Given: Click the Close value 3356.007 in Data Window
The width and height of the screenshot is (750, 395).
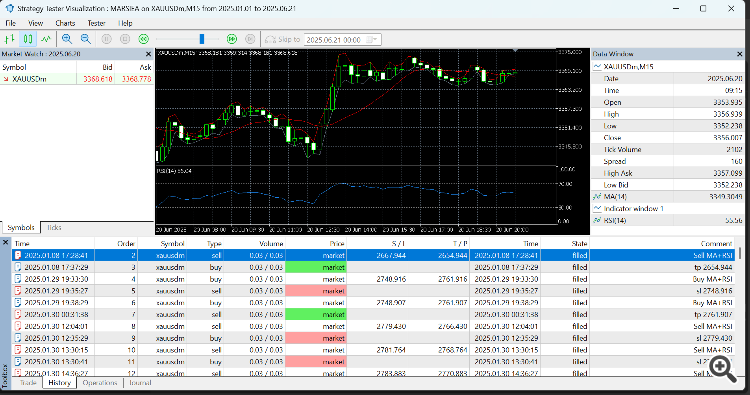Looking at the screenshot, I should click(x=728, y=138).
